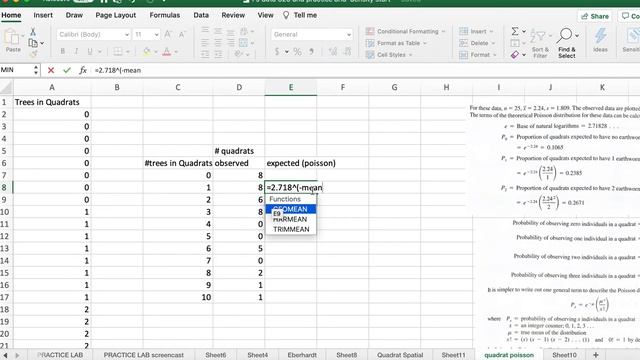The image size is (640, 360).
Task: Open the Format cells dropdown
Action: pyautogui.click(x=478, y=55)
